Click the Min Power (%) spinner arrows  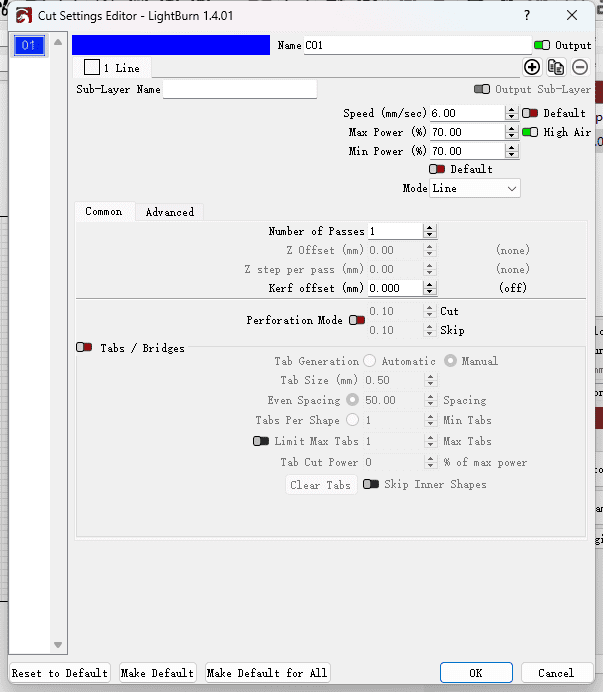[511, 151]
